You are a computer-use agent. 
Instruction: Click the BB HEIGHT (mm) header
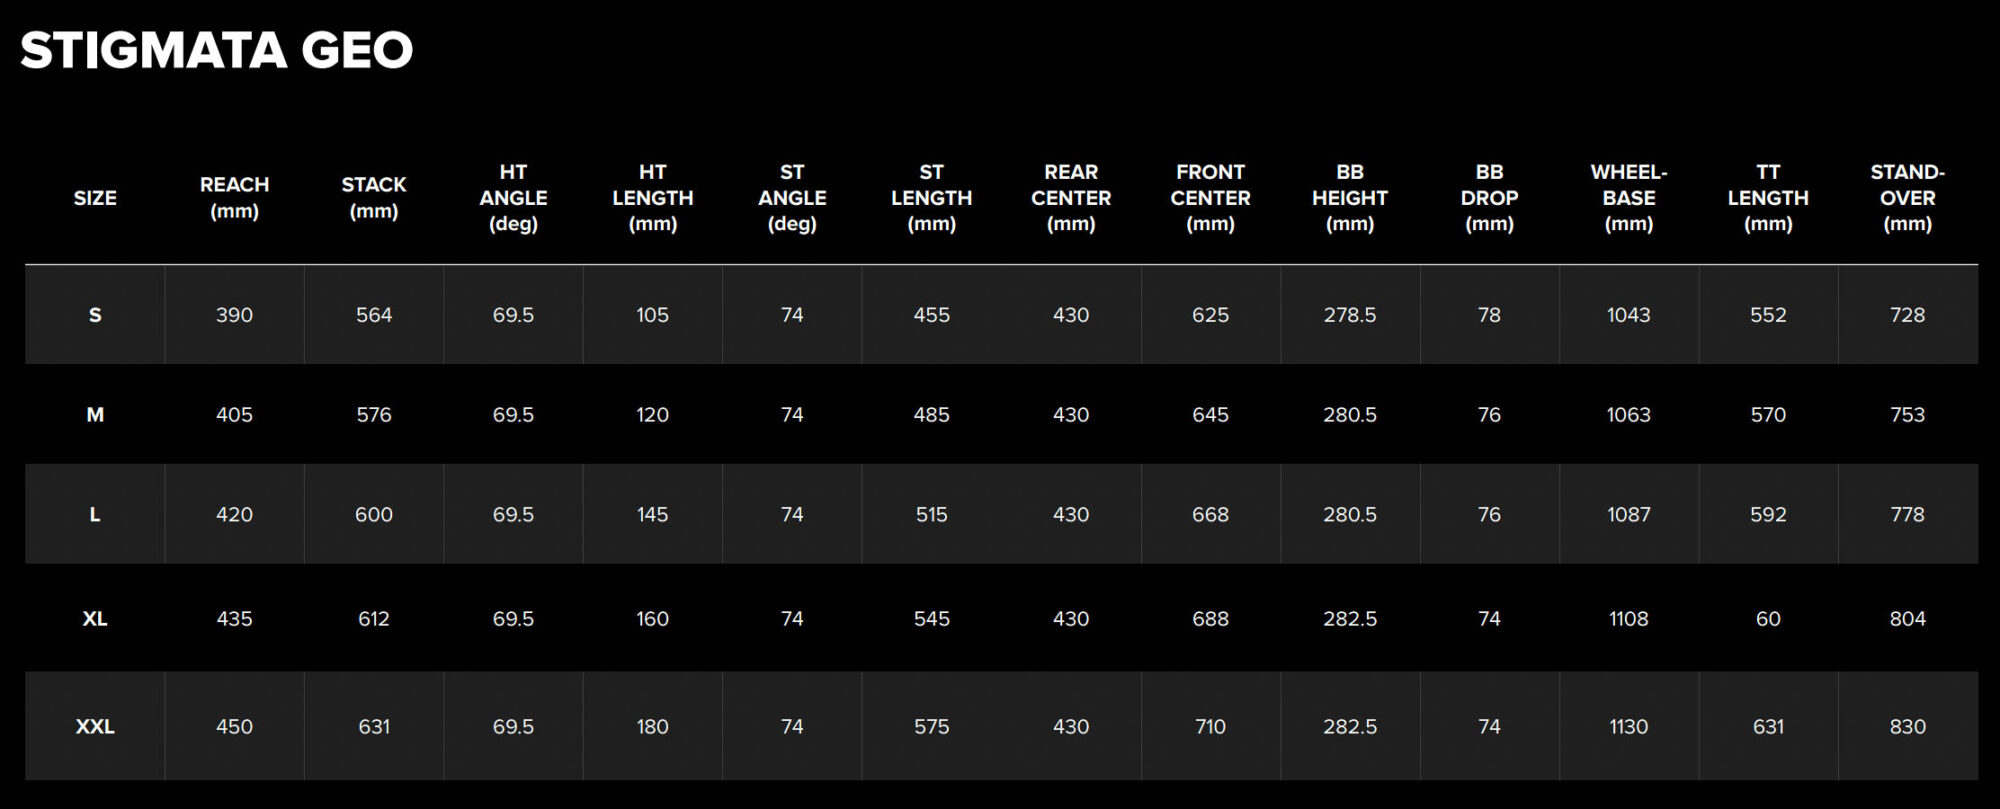(x=1350, y=198)
